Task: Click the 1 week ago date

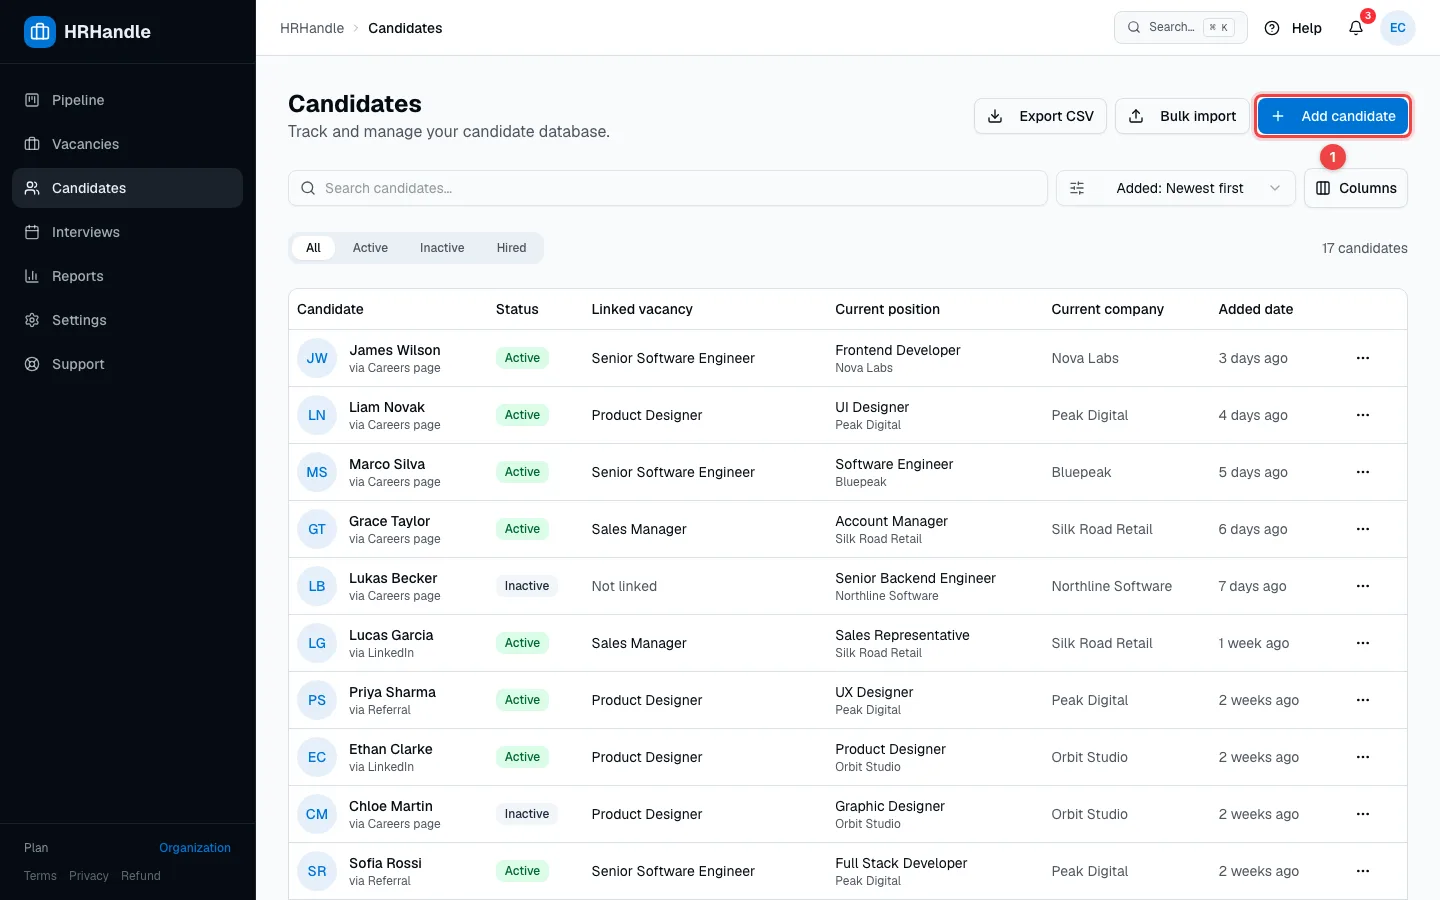Action: click(1254, 643)
